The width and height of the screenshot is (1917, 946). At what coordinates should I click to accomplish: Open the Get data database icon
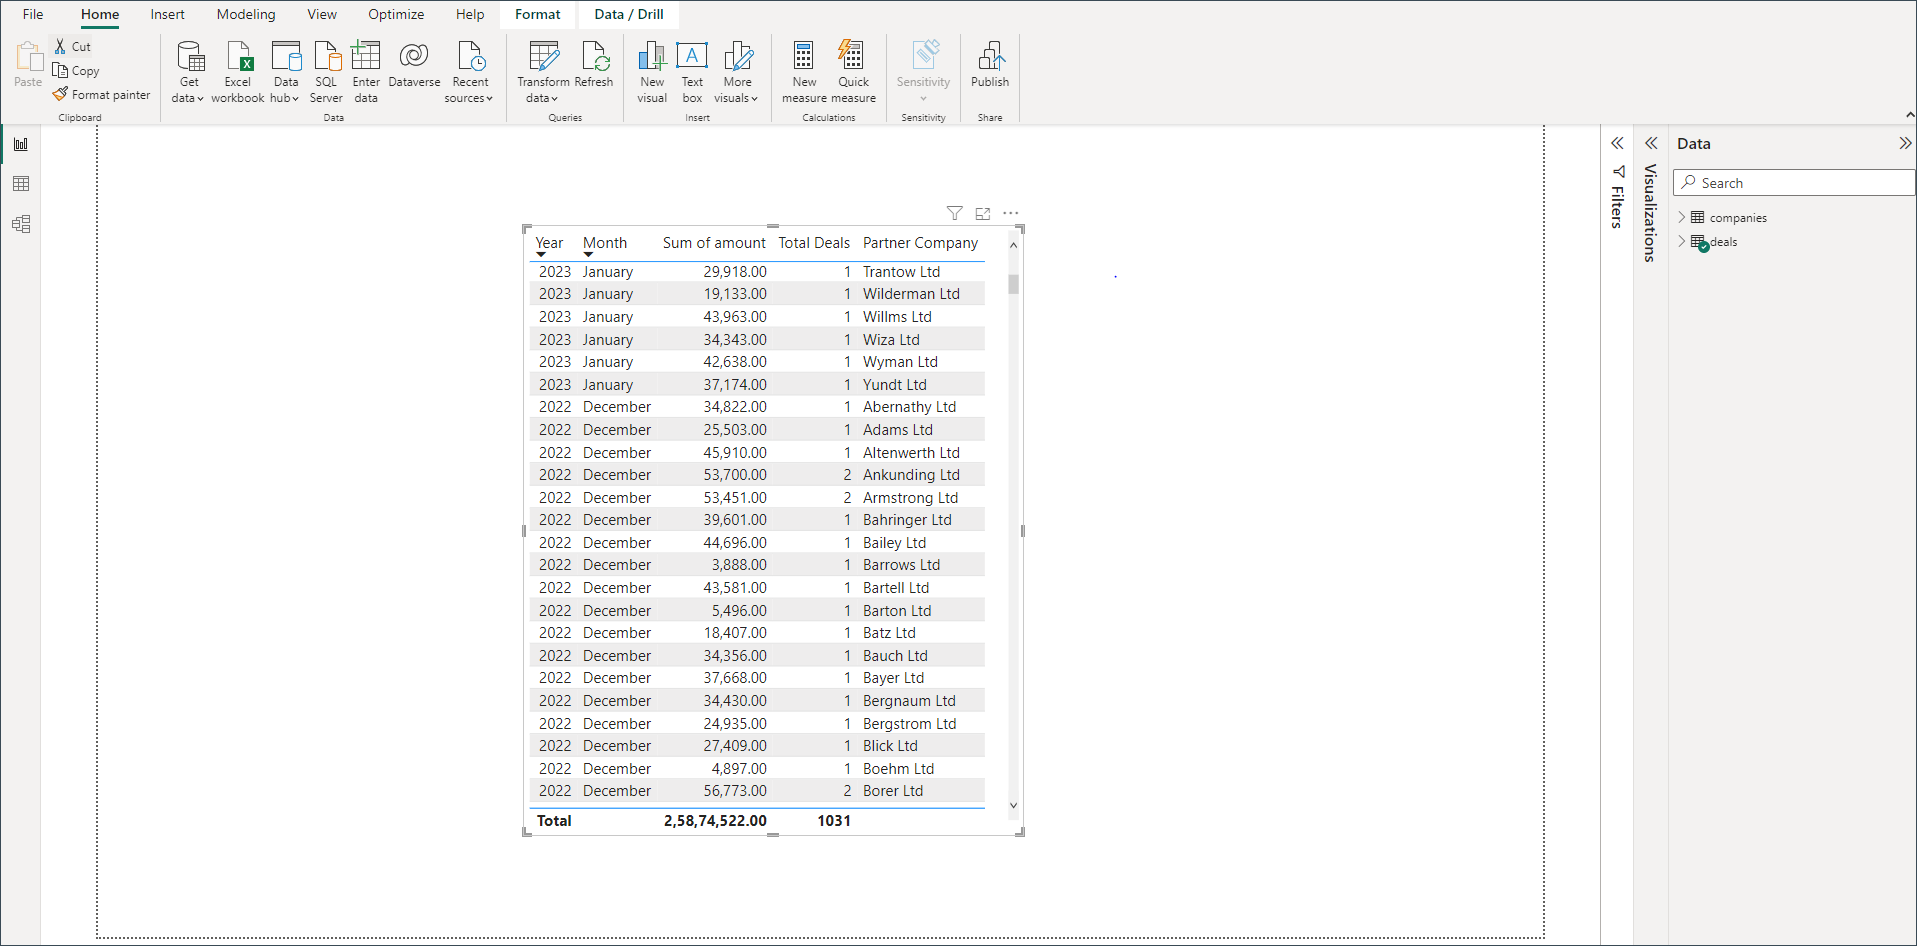[189, 55]
